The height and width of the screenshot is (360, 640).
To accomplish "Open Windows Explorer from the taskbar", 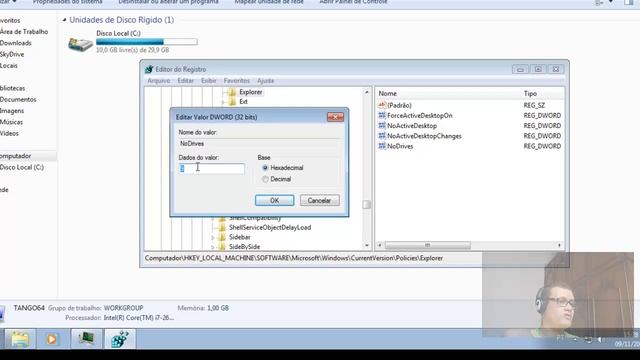I will (20, 339).
